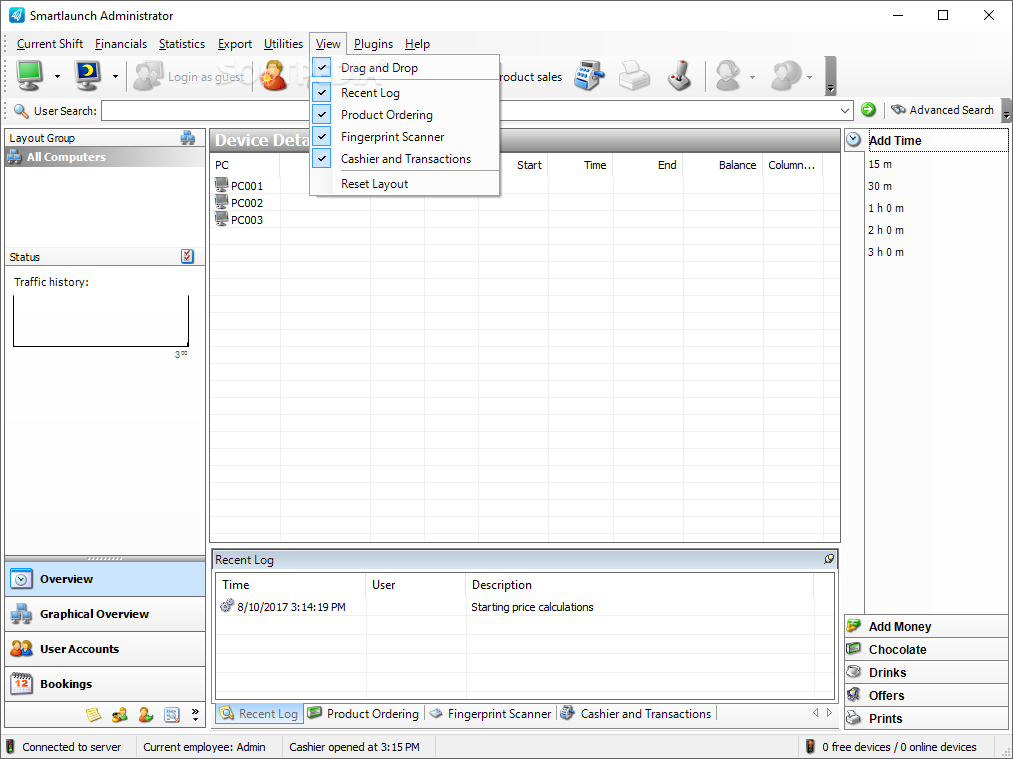Image resolution: width=1013 pixels, height=759 pixels.
Task: Click the grey user chat icon
Action: 786,76
